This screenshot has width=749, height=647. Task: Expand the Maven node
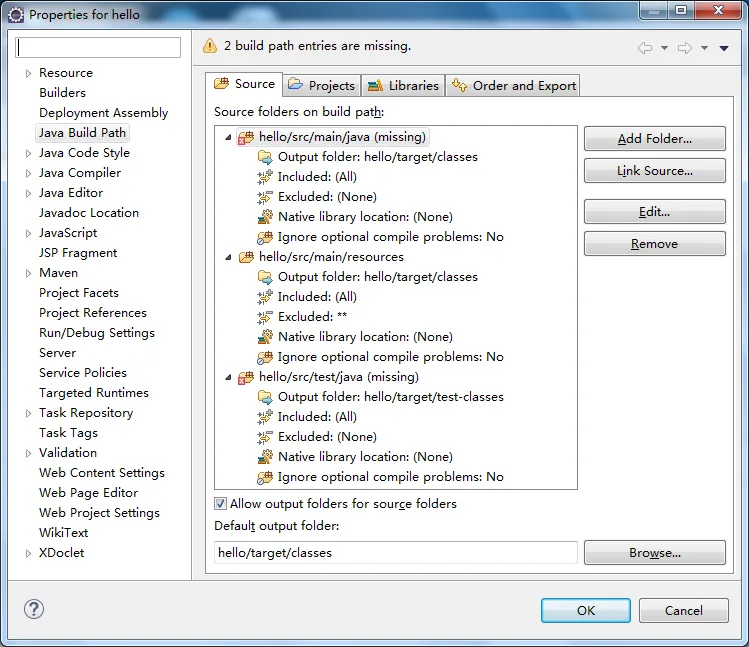[28, 273]
